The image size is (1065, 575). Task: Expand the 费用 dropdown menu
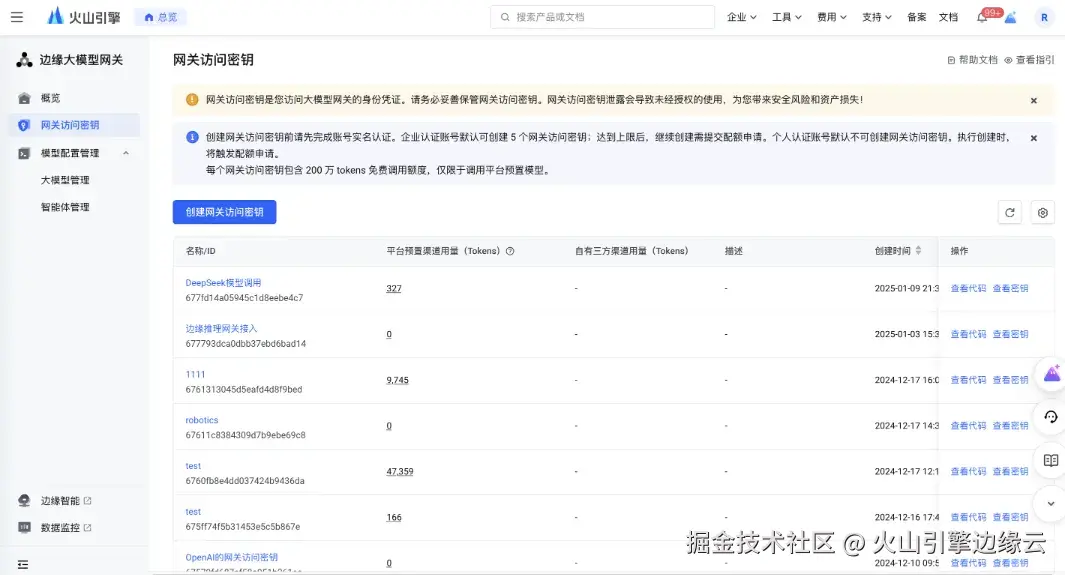(x=831, y=17)
